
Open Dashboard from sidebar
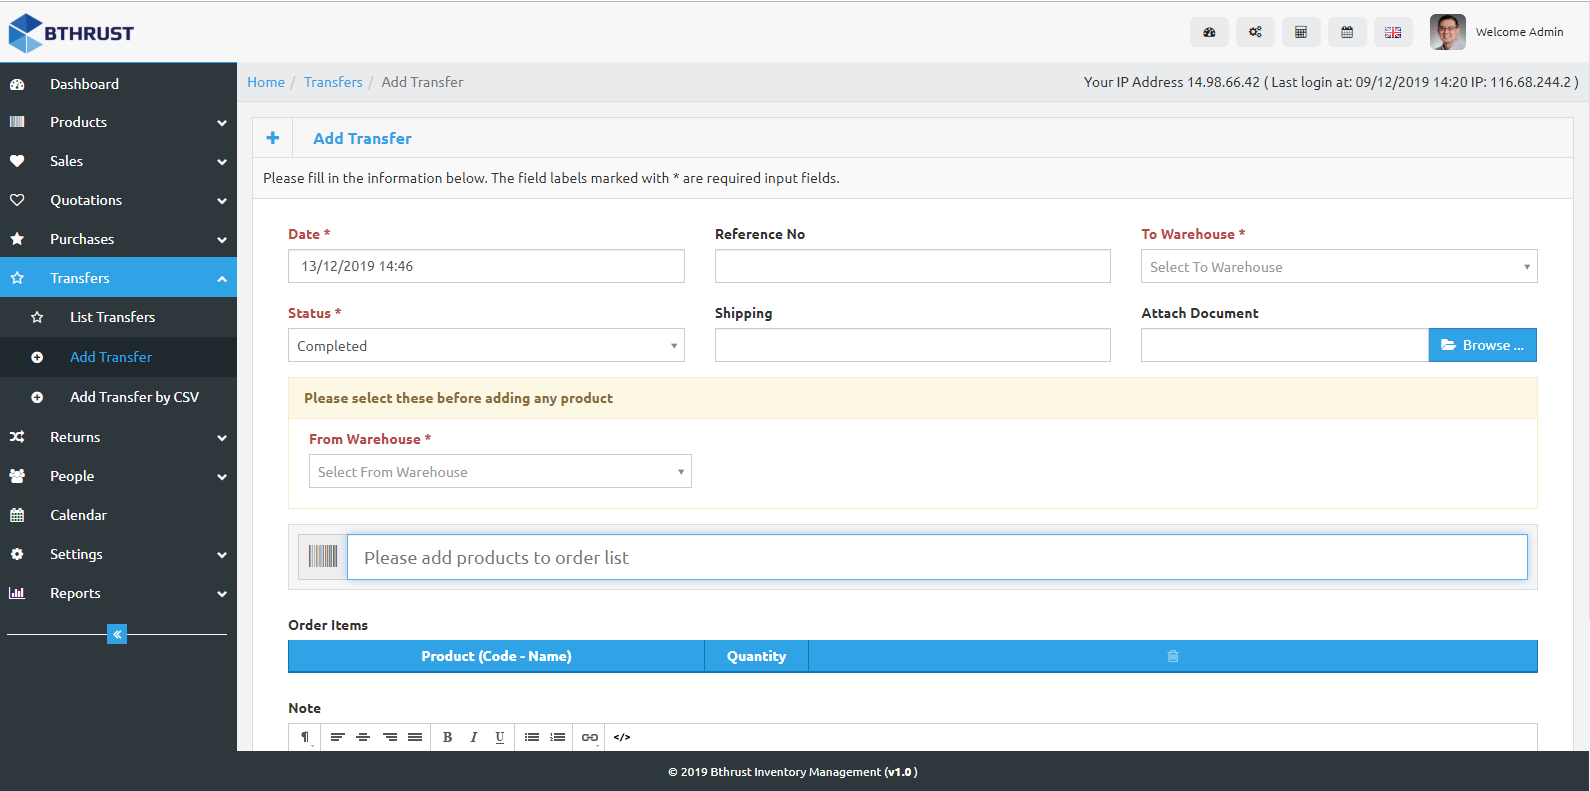118,84
